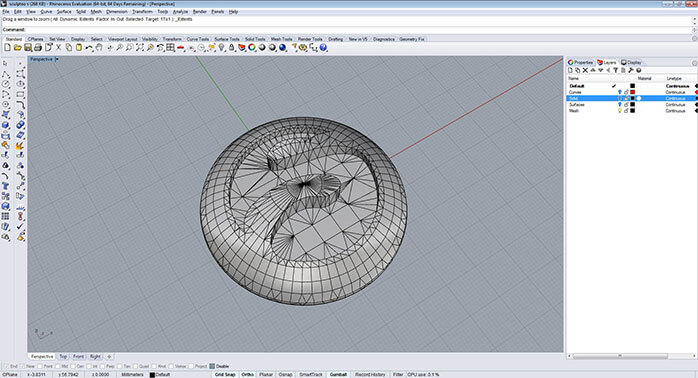Click the layer filter funnel icon
This screenshot has height=378, width=698.
click(616, 70)
